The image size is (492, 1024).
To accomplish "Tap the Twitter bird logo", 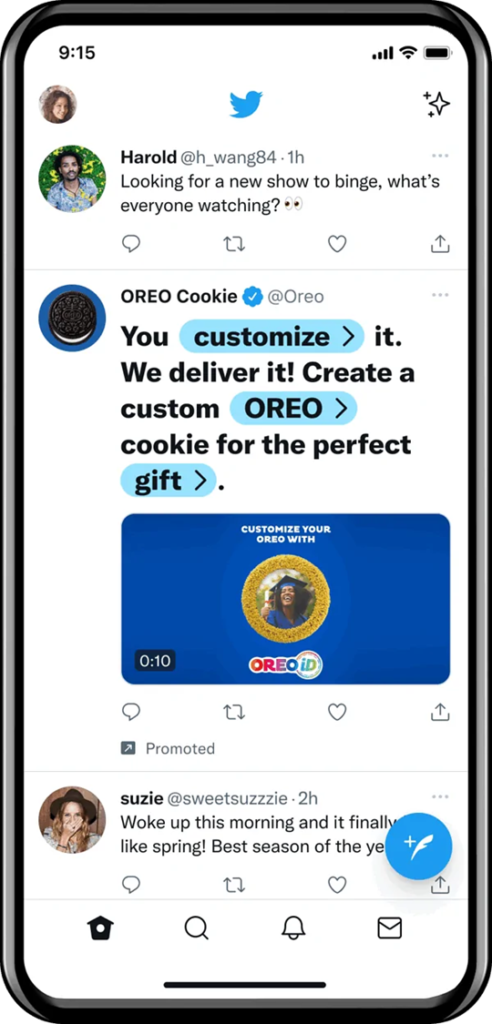I will pos(246,104).
